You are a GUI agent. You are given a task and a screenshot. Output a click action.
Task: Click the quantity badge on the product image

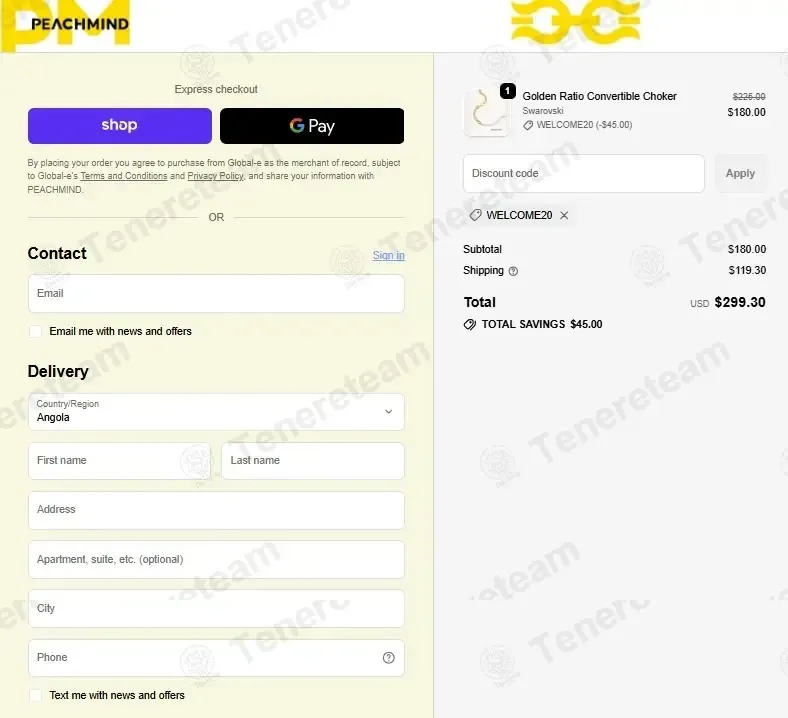click(x=508, y=91)
